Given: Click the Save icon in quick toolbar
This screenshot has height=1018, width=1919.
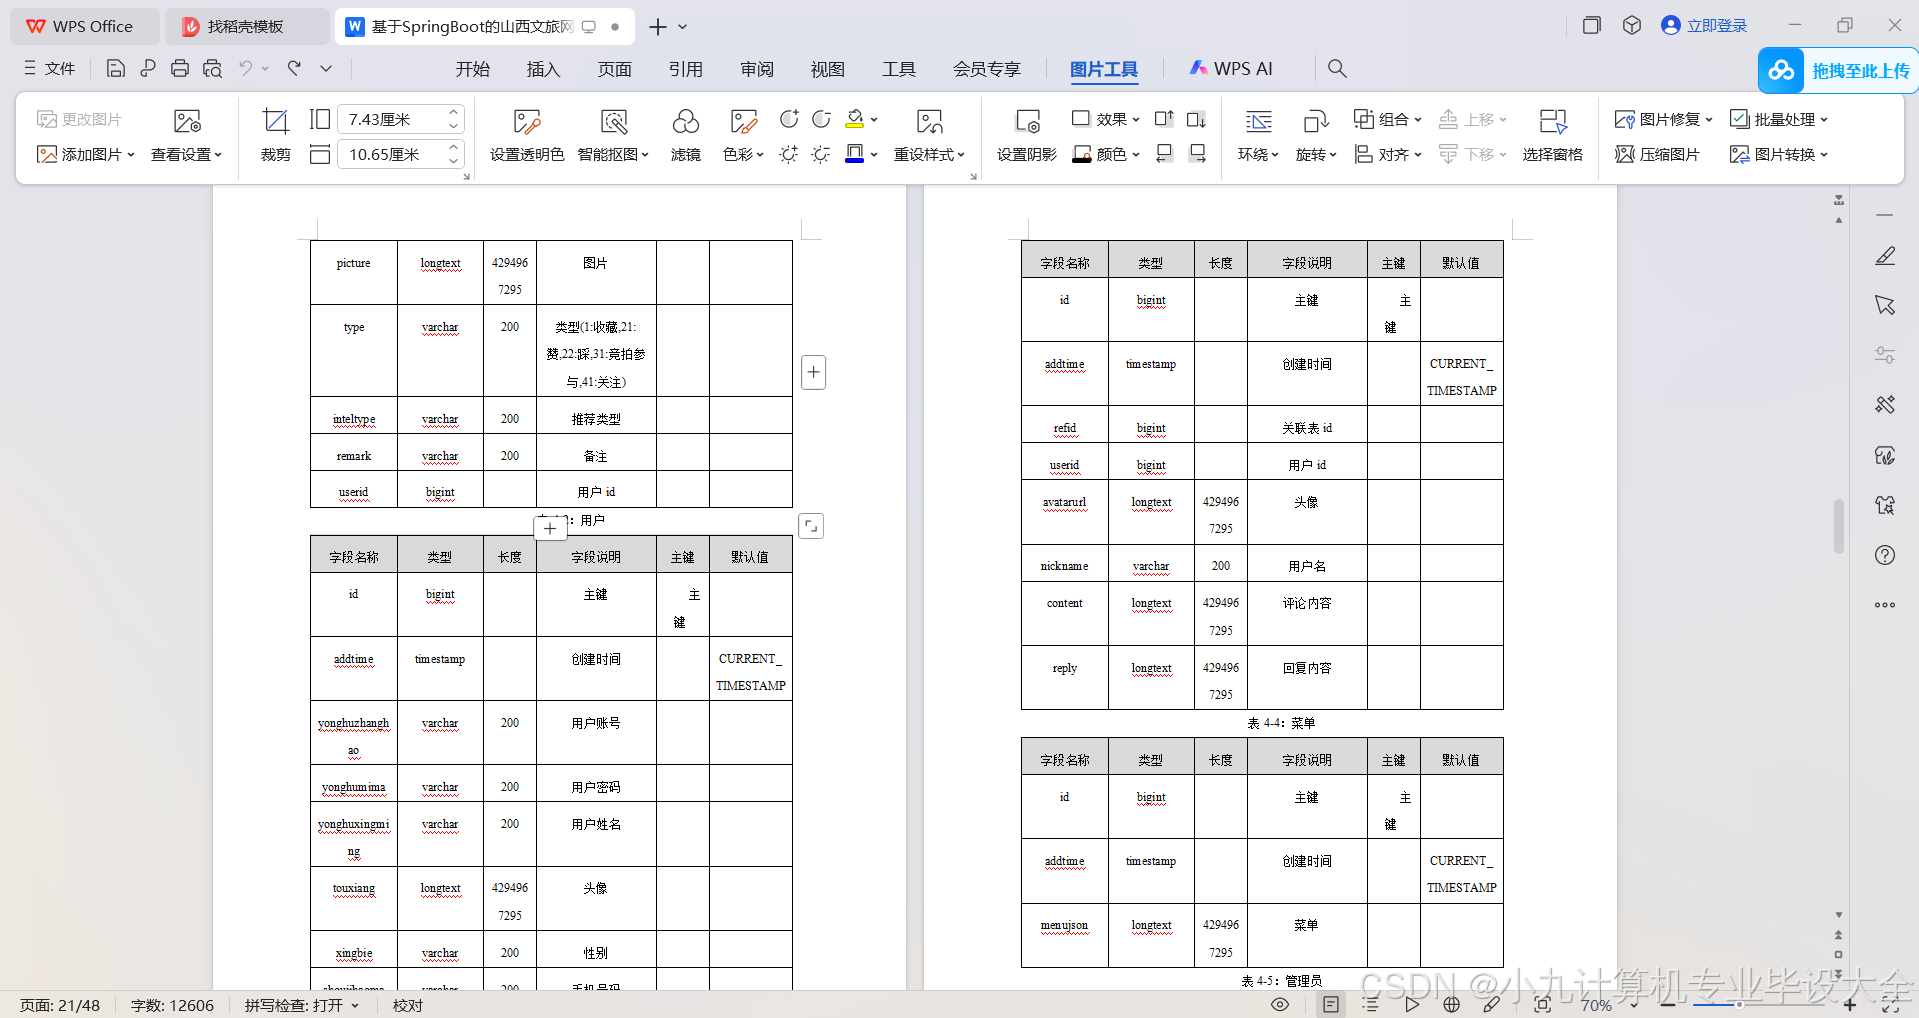Looking at the screenshot, I should (116, 68).
